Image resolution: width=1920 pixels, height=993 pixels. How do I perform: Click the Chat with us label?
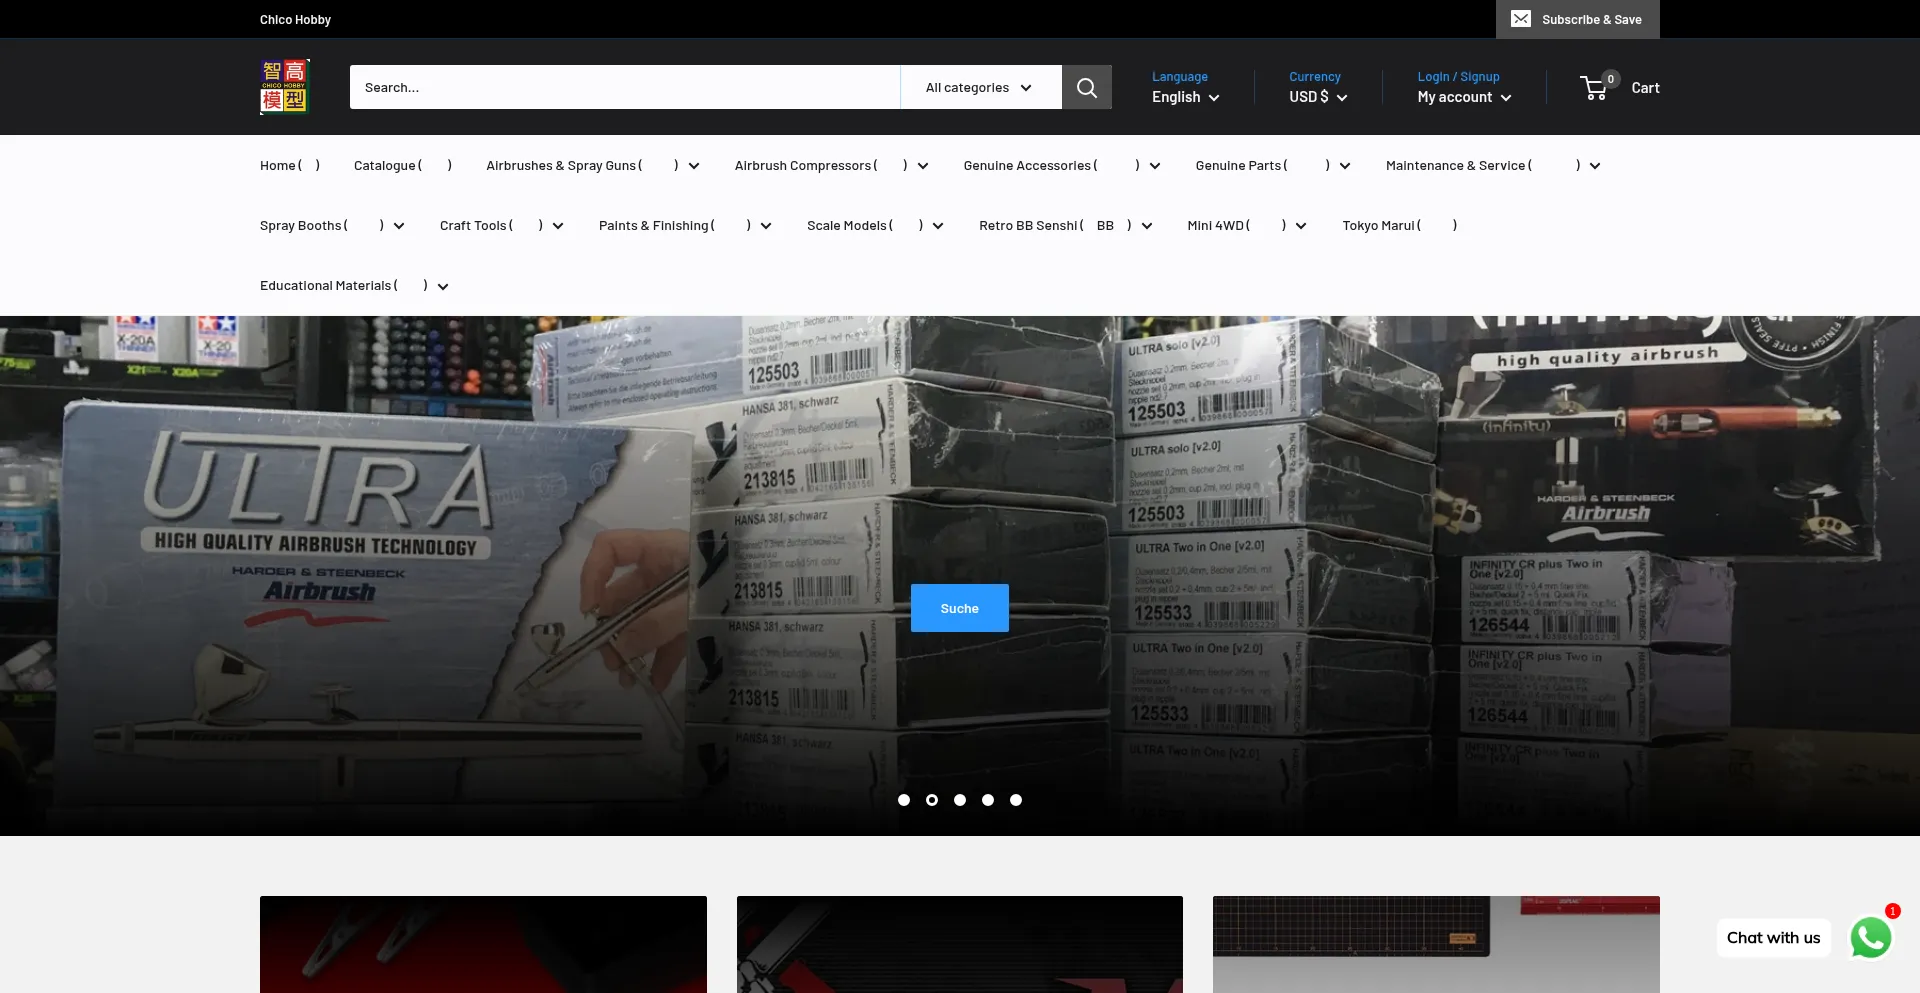pos(1773,938)
